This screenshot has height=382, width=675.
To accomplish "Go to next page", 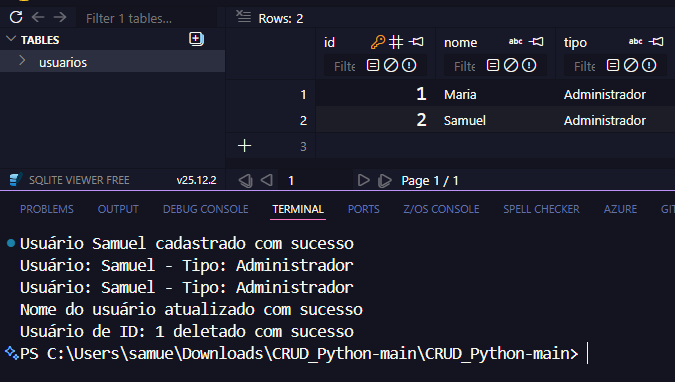I will pos(363,180).
